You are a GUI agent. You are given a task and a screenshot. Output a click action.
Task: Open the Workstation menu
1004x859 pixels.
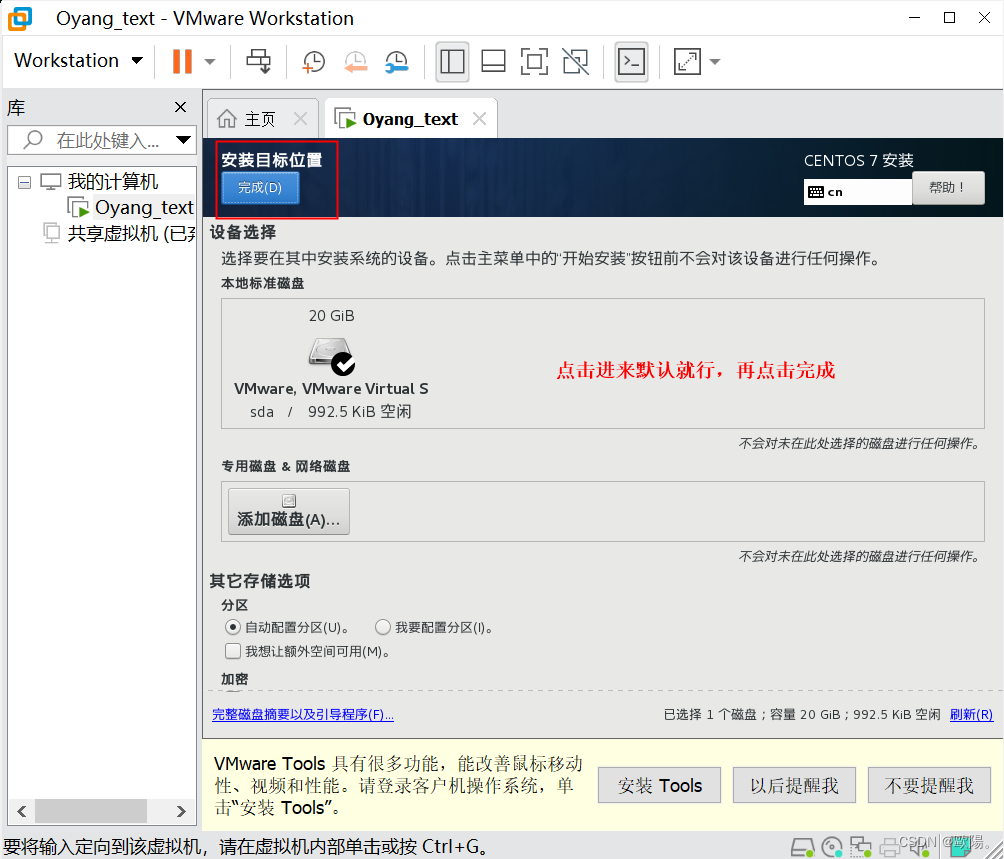pos(78,61)
